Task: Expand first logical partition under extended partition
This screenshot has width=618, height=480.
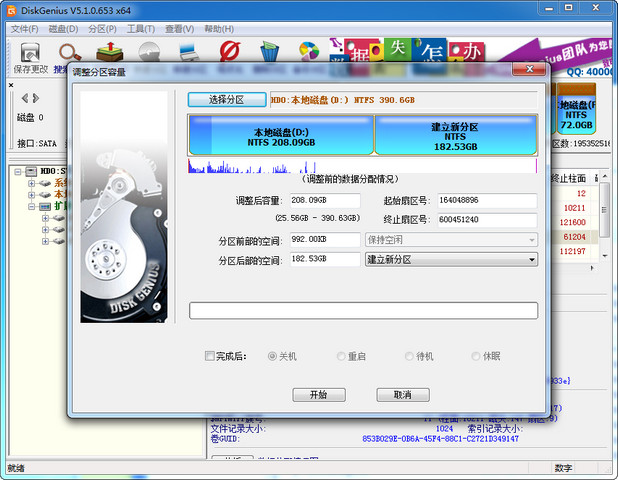Action: 45,218
